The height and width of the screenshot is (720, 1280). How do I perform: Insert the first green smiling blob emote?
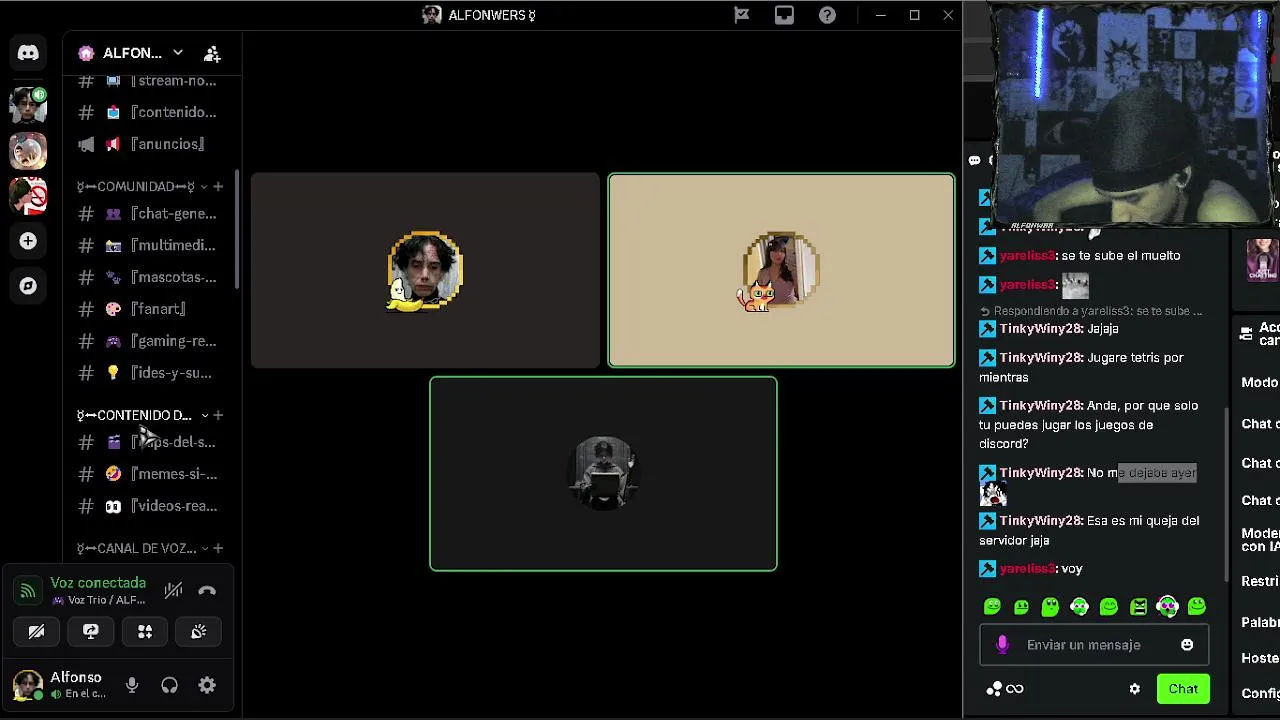pyautogui.click(x=992, y=606)
